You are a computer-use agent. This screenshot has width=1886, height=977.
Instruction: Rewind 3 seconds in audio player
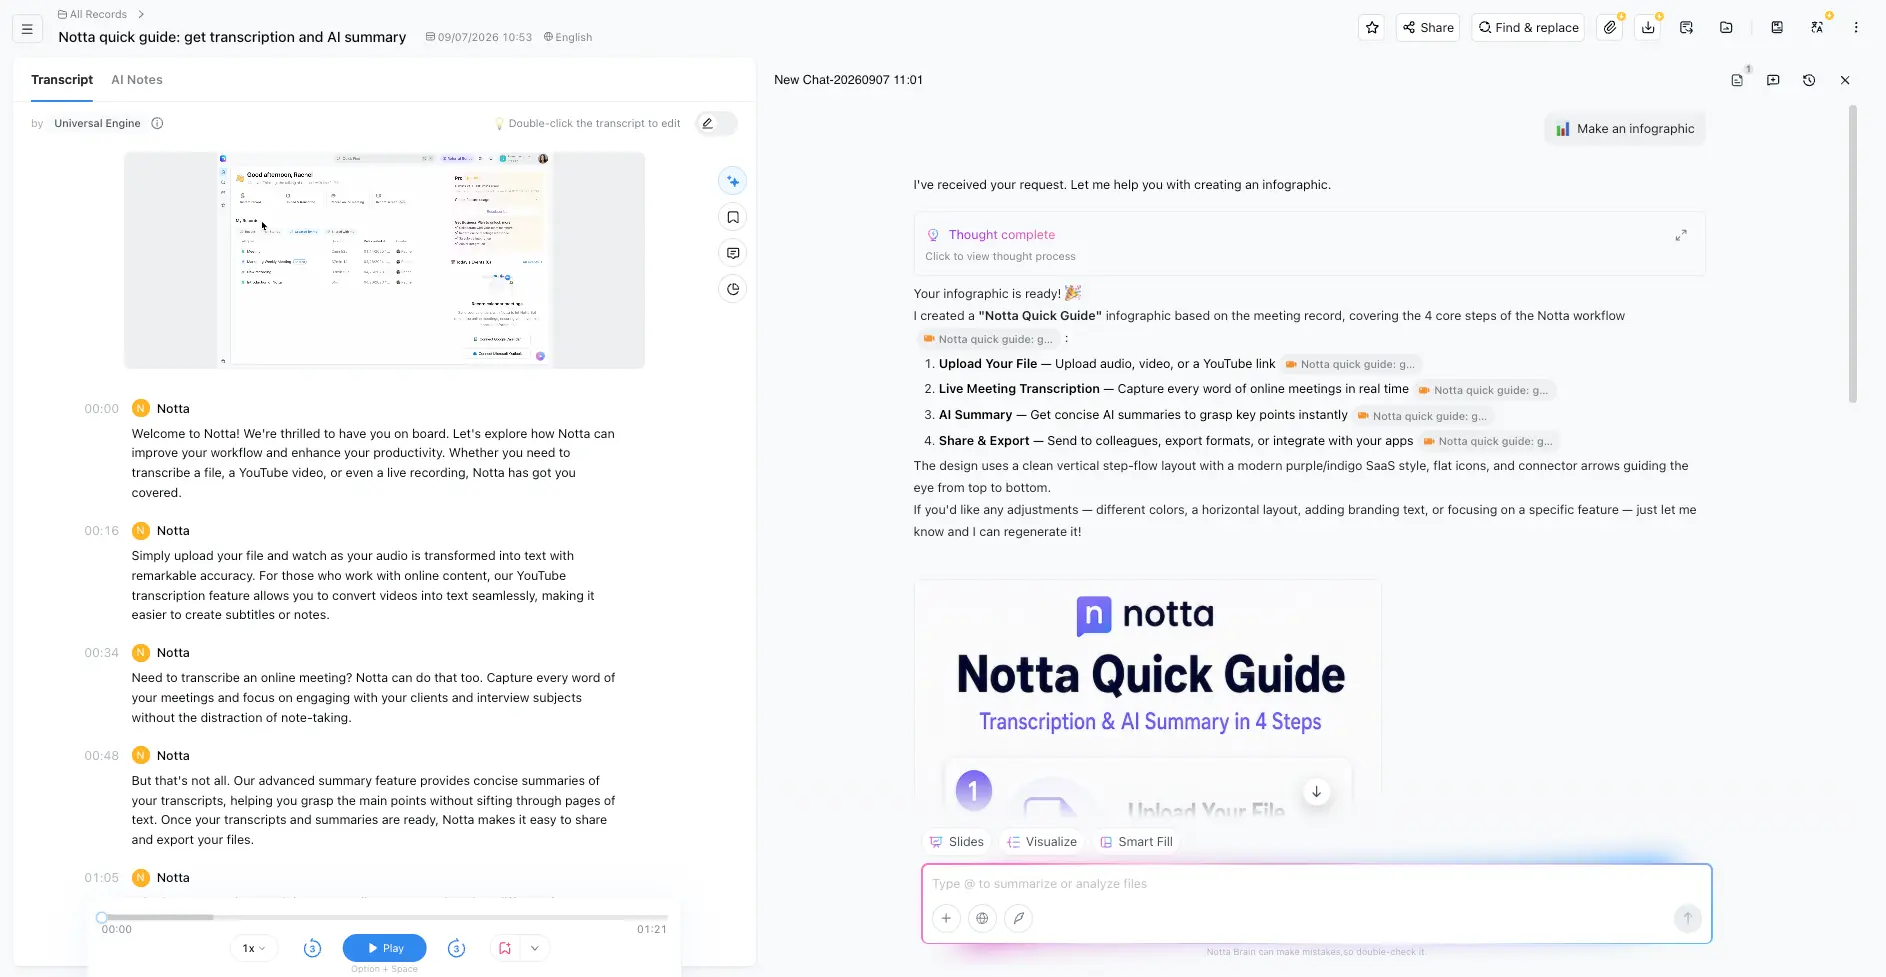point(312,948)
